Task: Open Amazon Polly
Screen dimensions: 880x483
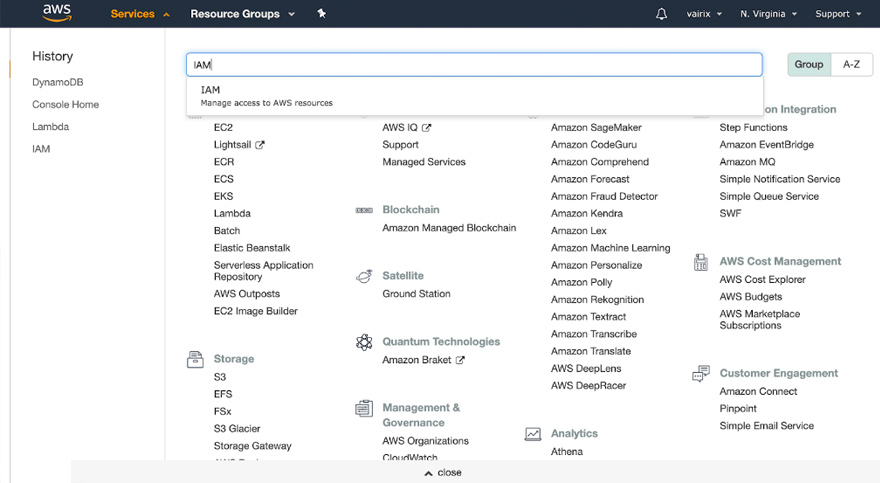Action: coord(581,283)
